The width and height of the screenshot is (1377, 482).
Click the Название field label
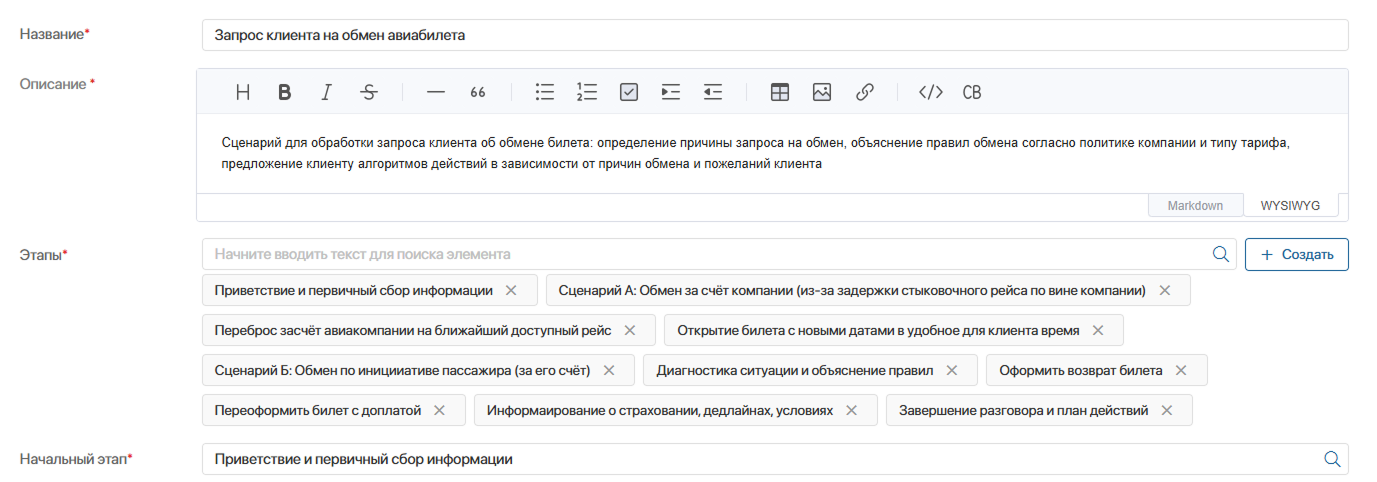coord(54,35)
